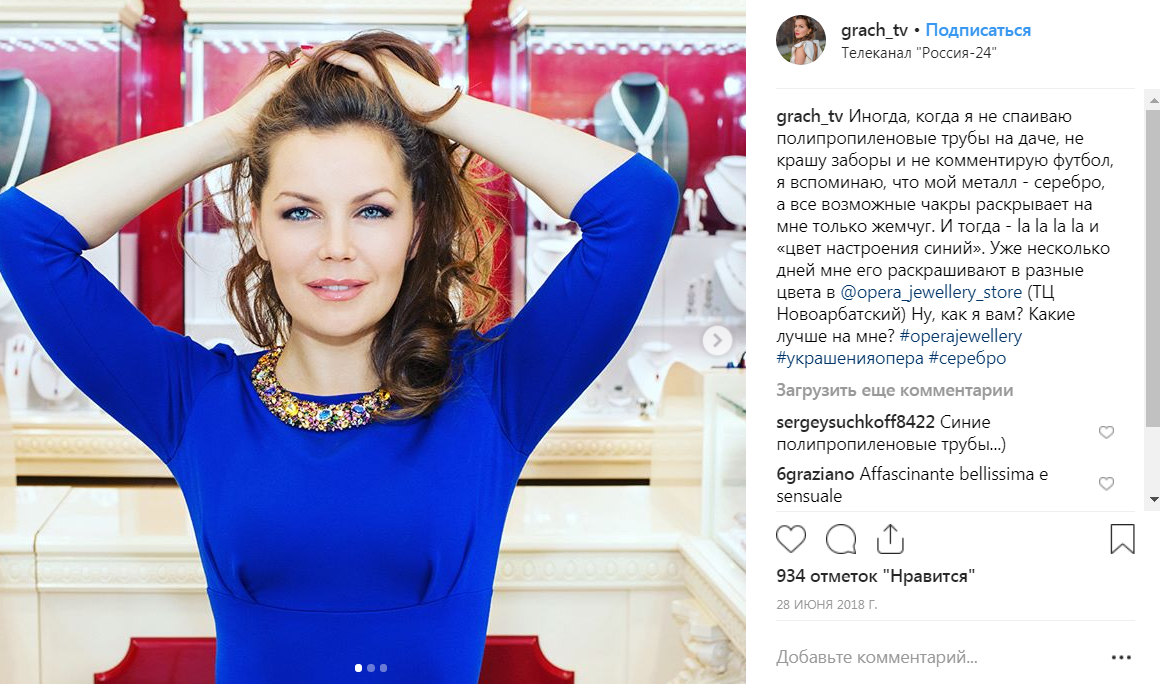Open the grach_tv username in the header
1160x684 pixels.
[x=874, y=30]
